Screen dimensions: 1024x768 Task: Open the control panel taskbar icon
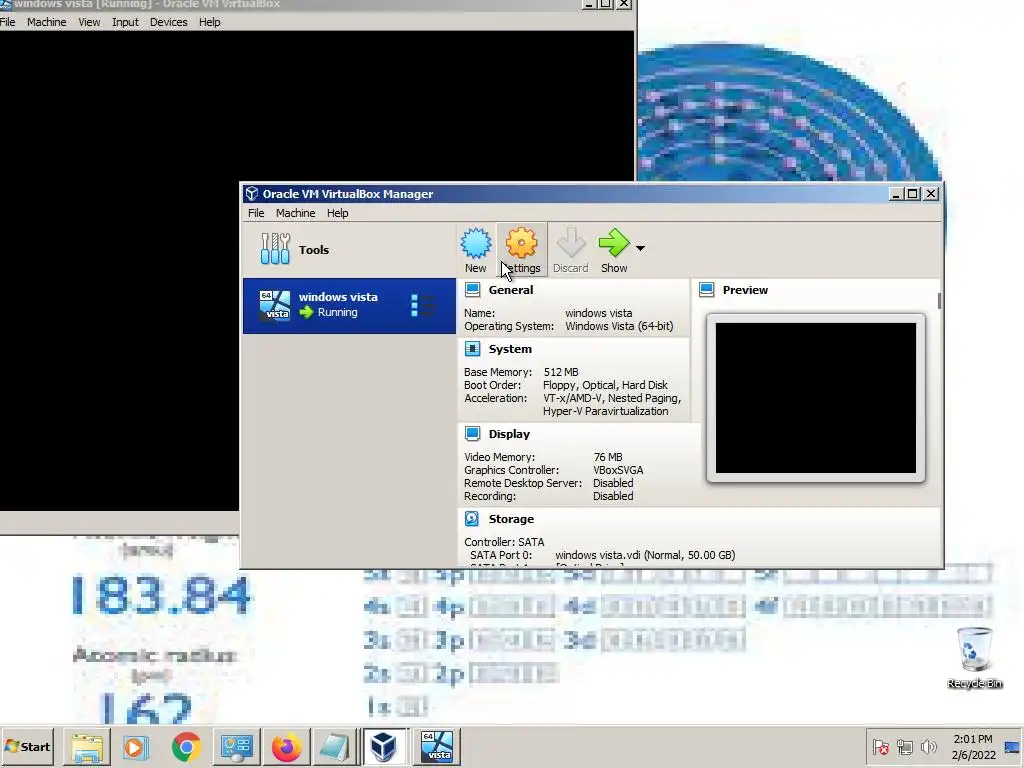(x=236, y=747)
